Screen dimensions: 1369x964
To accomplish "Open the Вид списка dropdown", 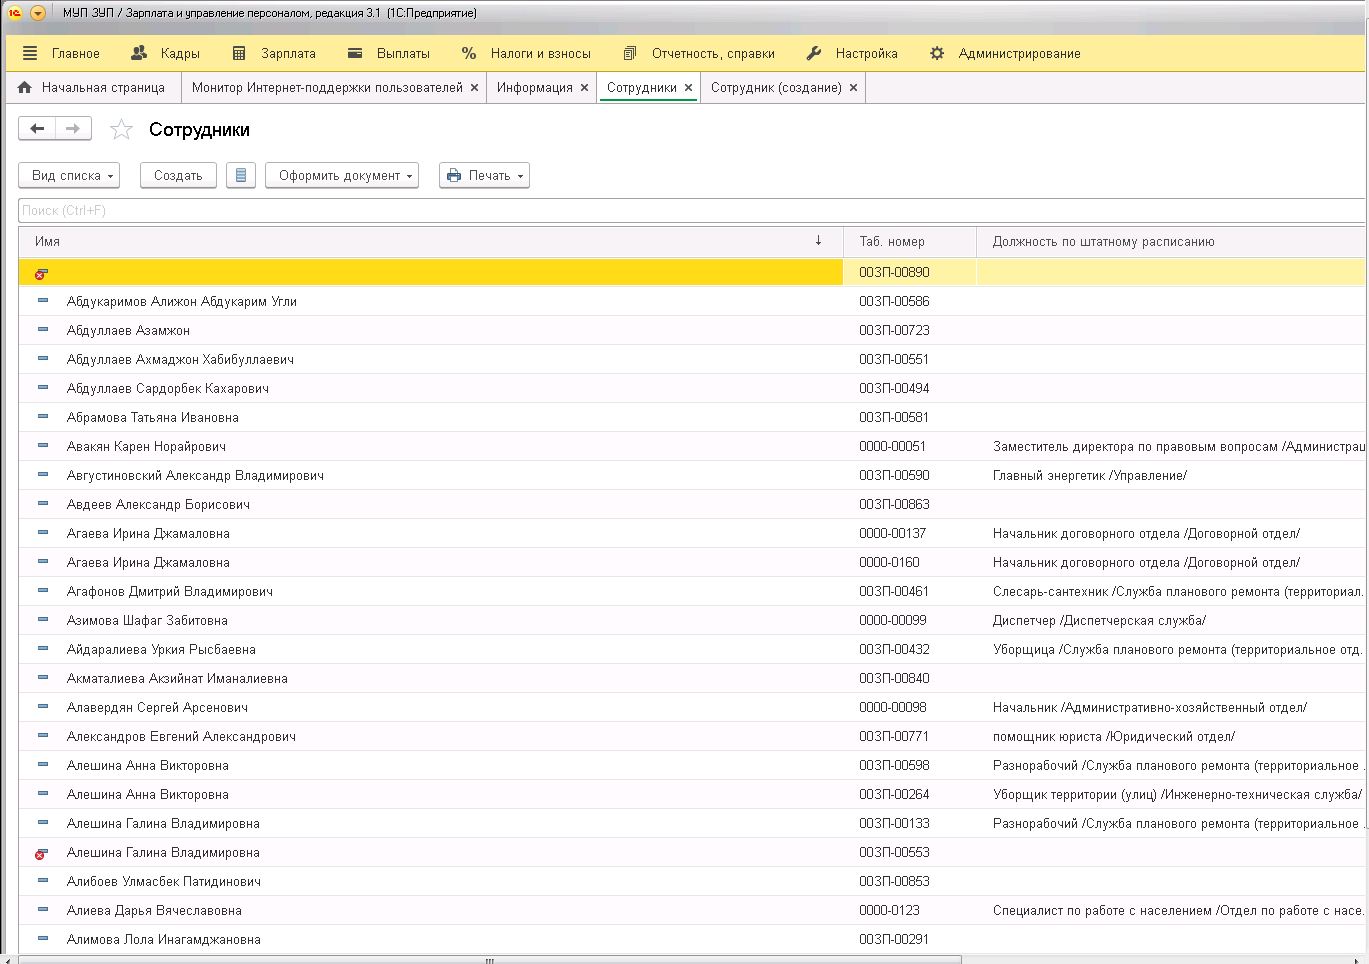I will click(x=69, y=175).
